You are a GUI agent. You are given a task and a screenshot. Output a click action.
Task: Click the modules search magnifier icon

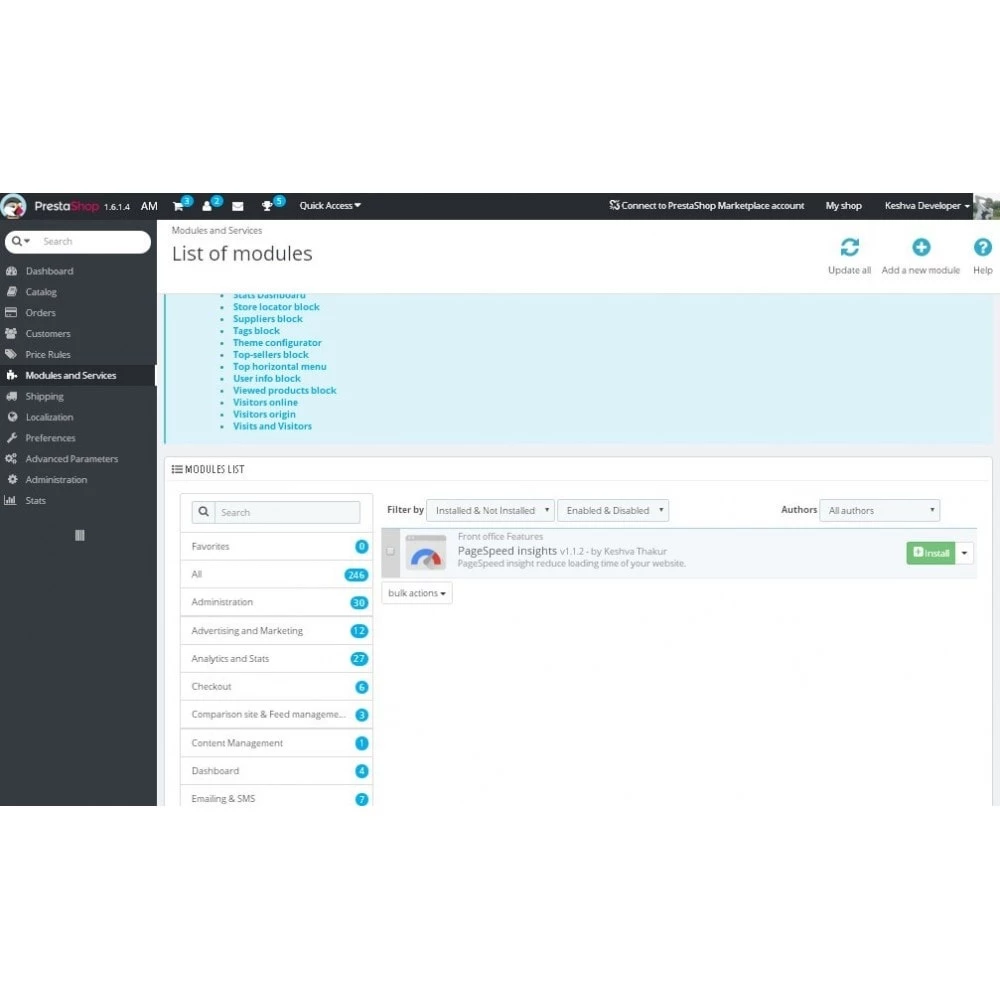(x=203, y=511)
